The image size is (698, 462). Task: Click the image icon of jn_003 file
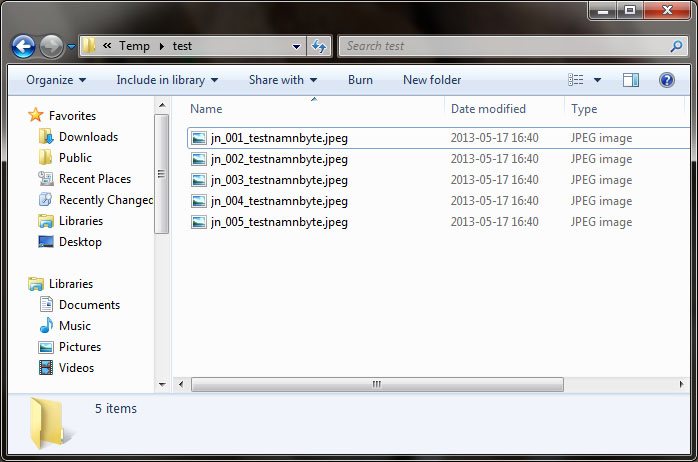(199, 180)
